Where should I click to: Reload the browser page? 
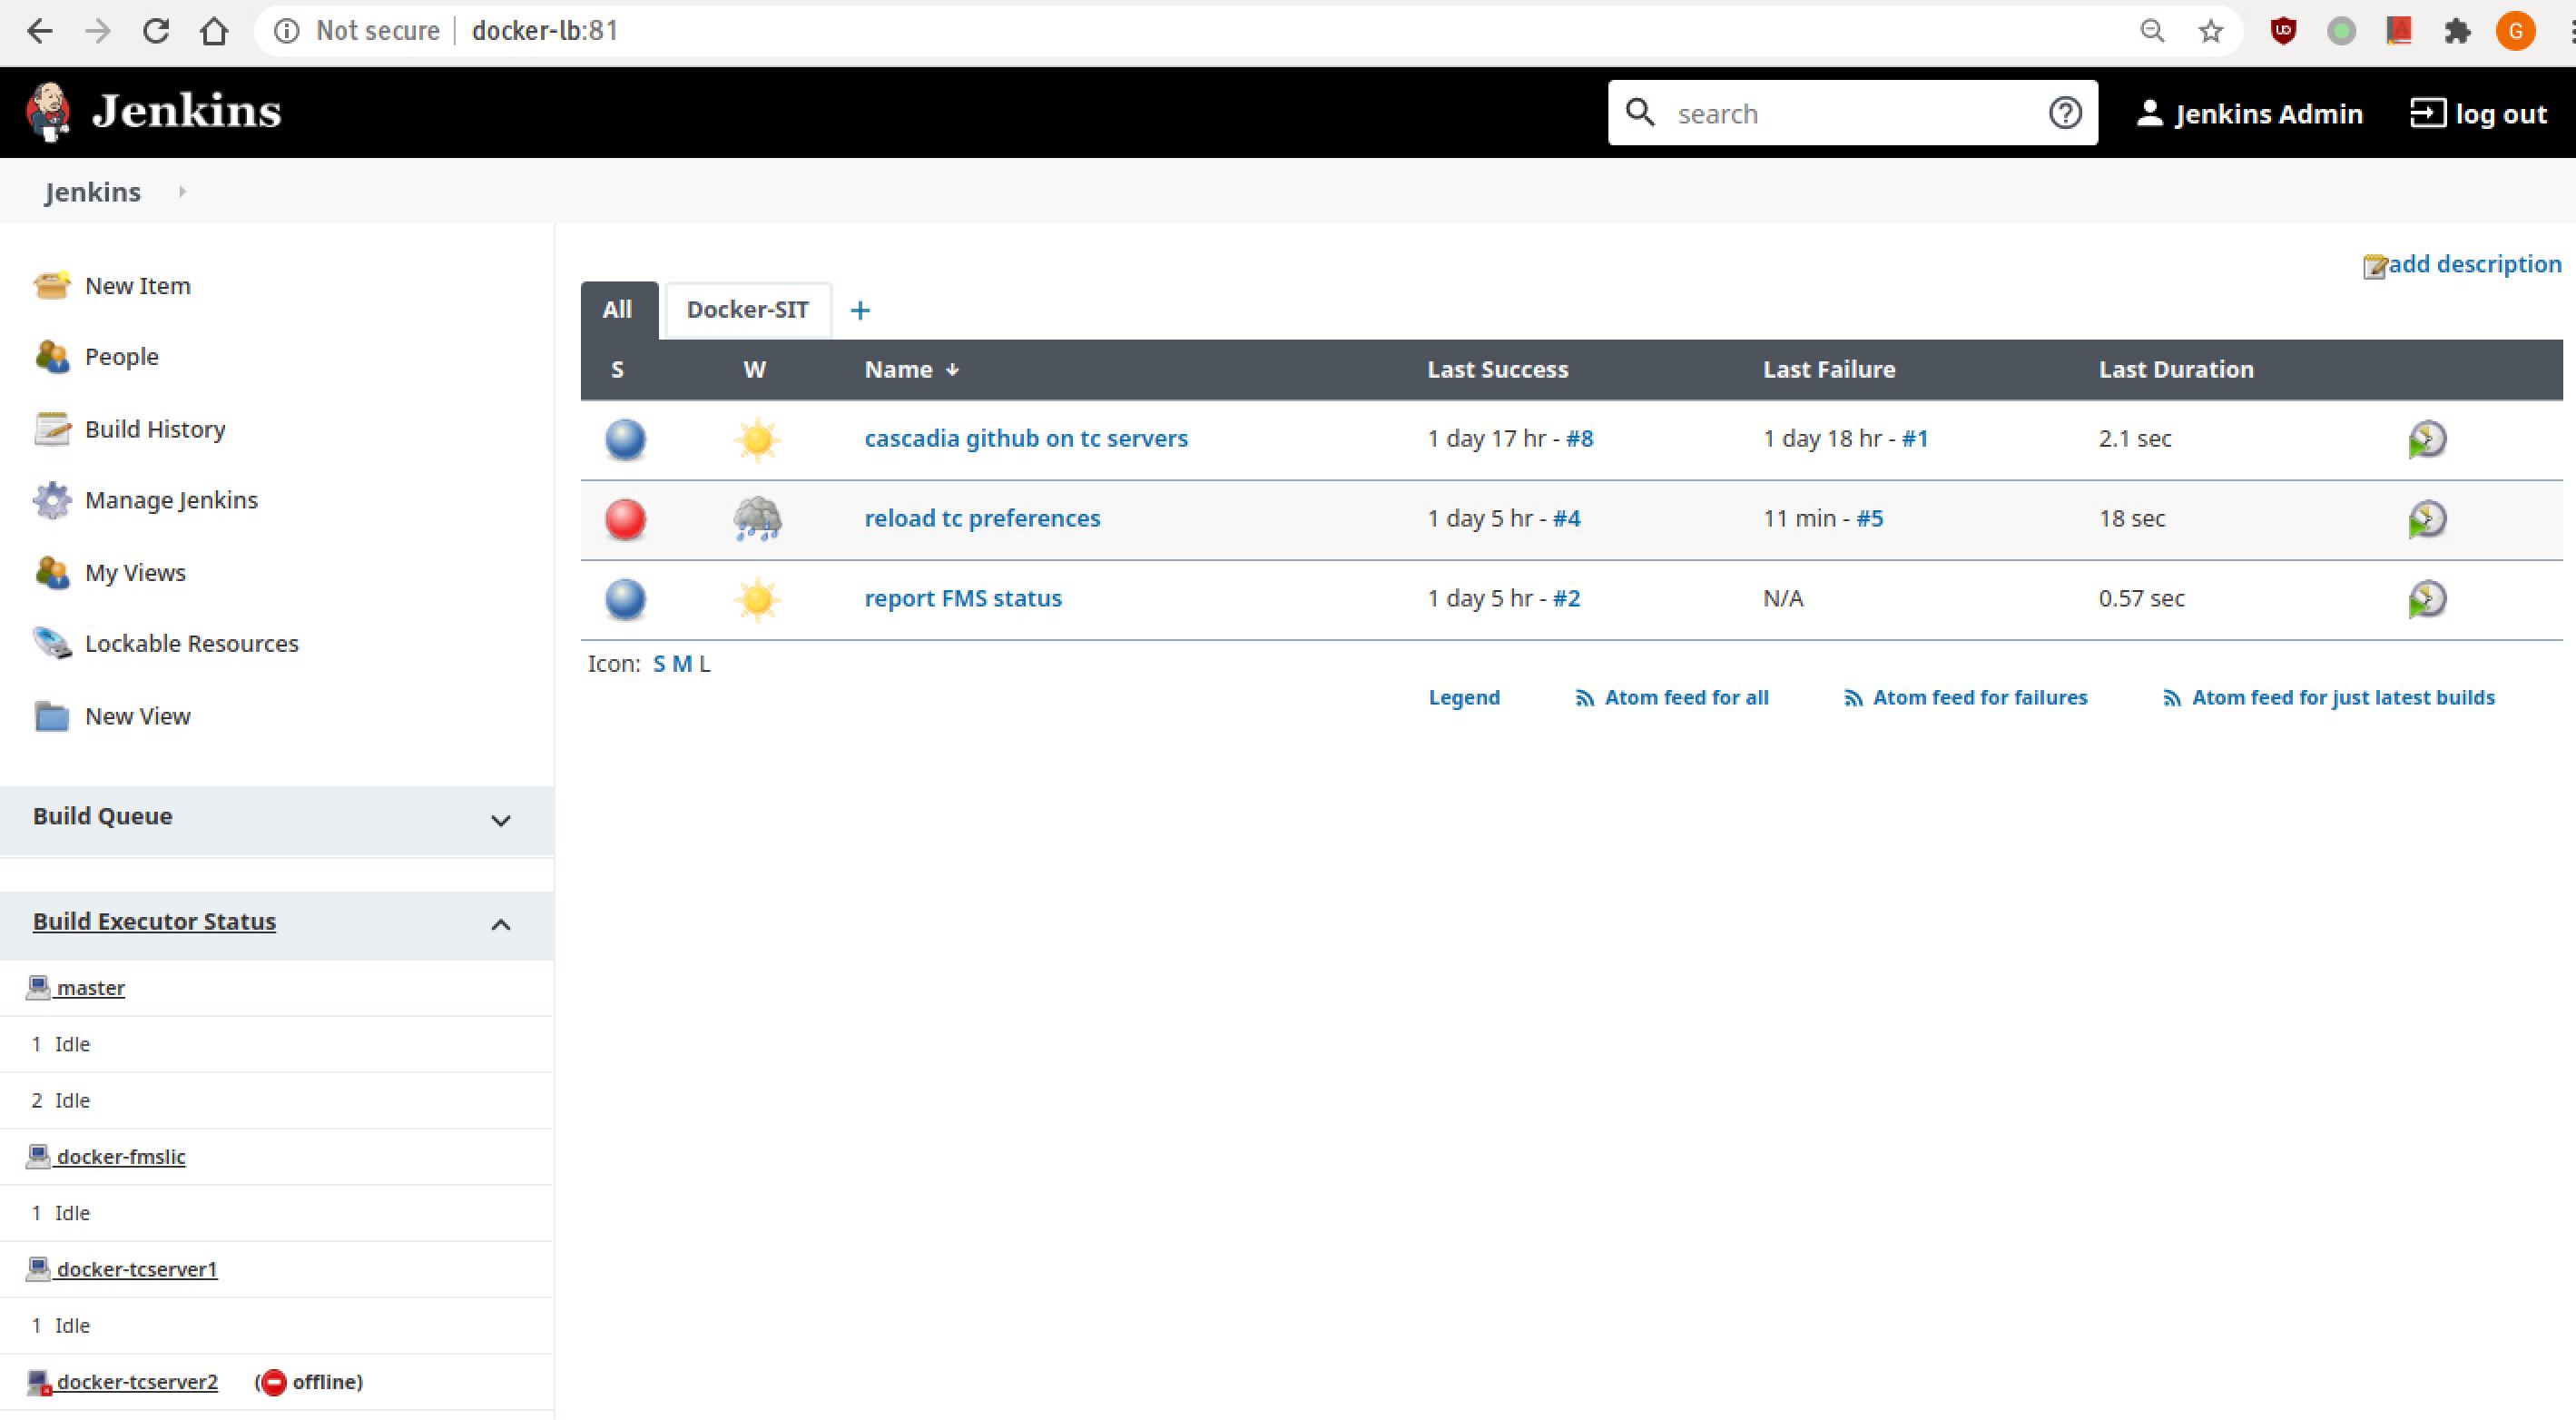(x=156, y=31)
